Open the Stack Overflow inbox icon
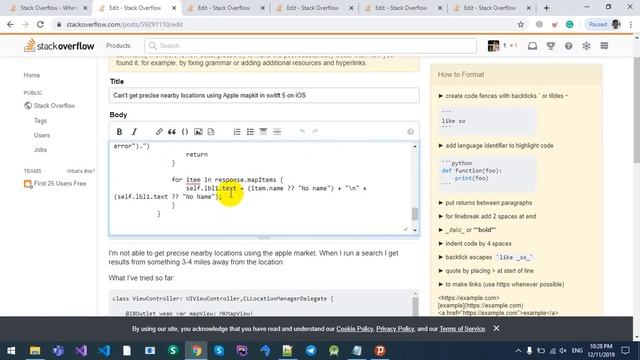The image size is (640, 360). point(532,46)
